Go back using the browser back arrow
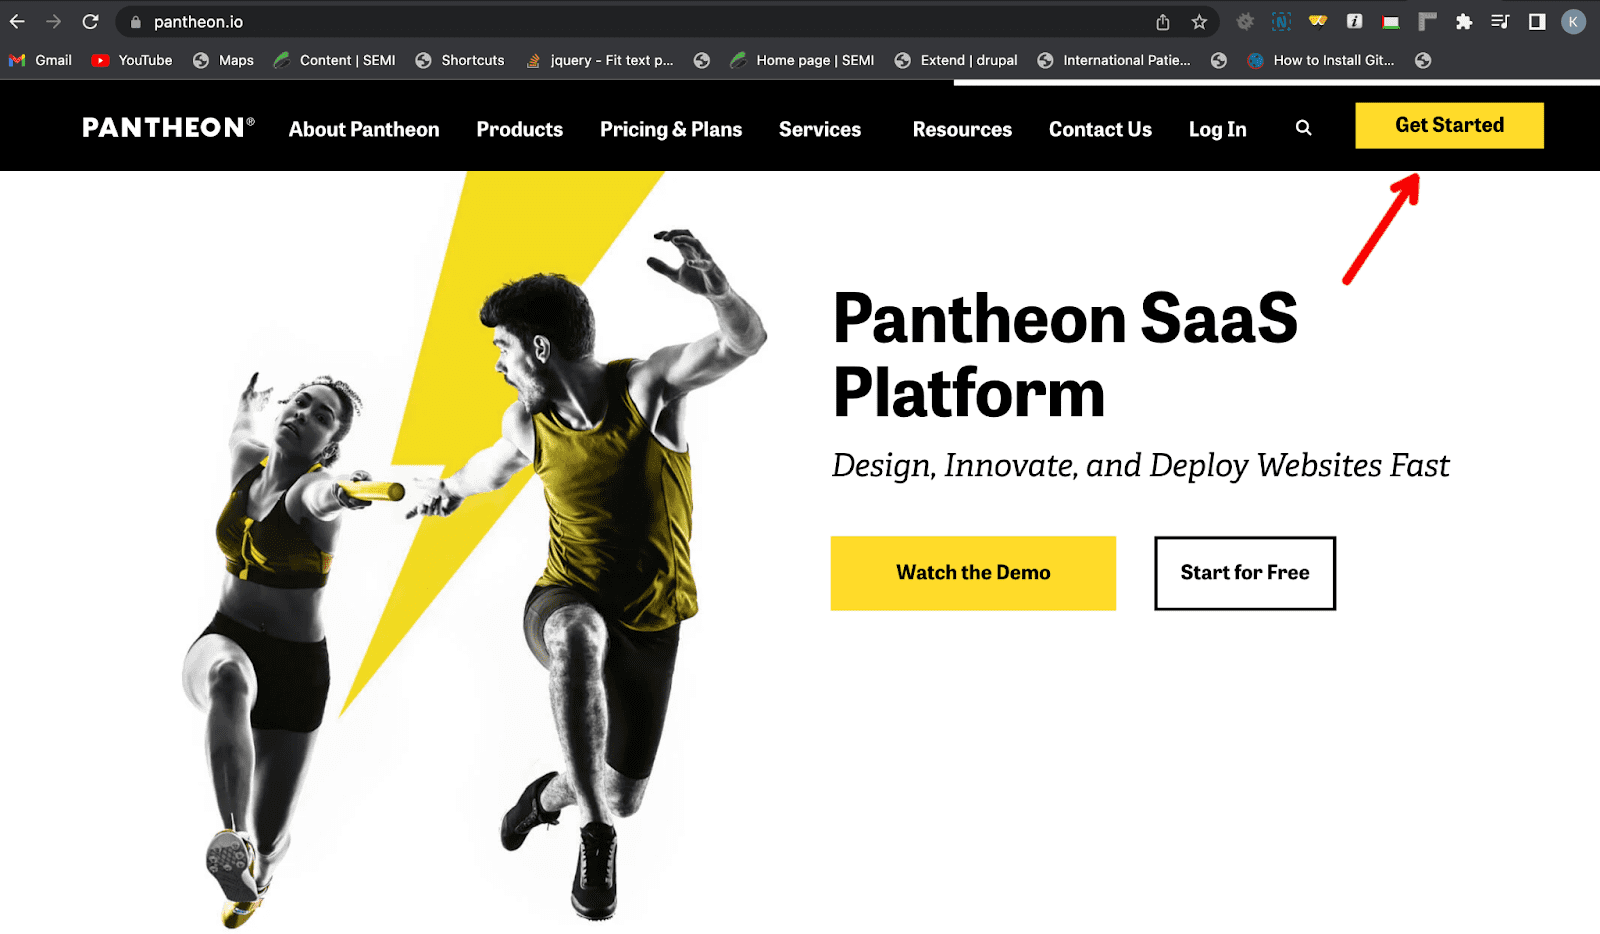Viewport: 1600px width, 934px height. [17, 21]
